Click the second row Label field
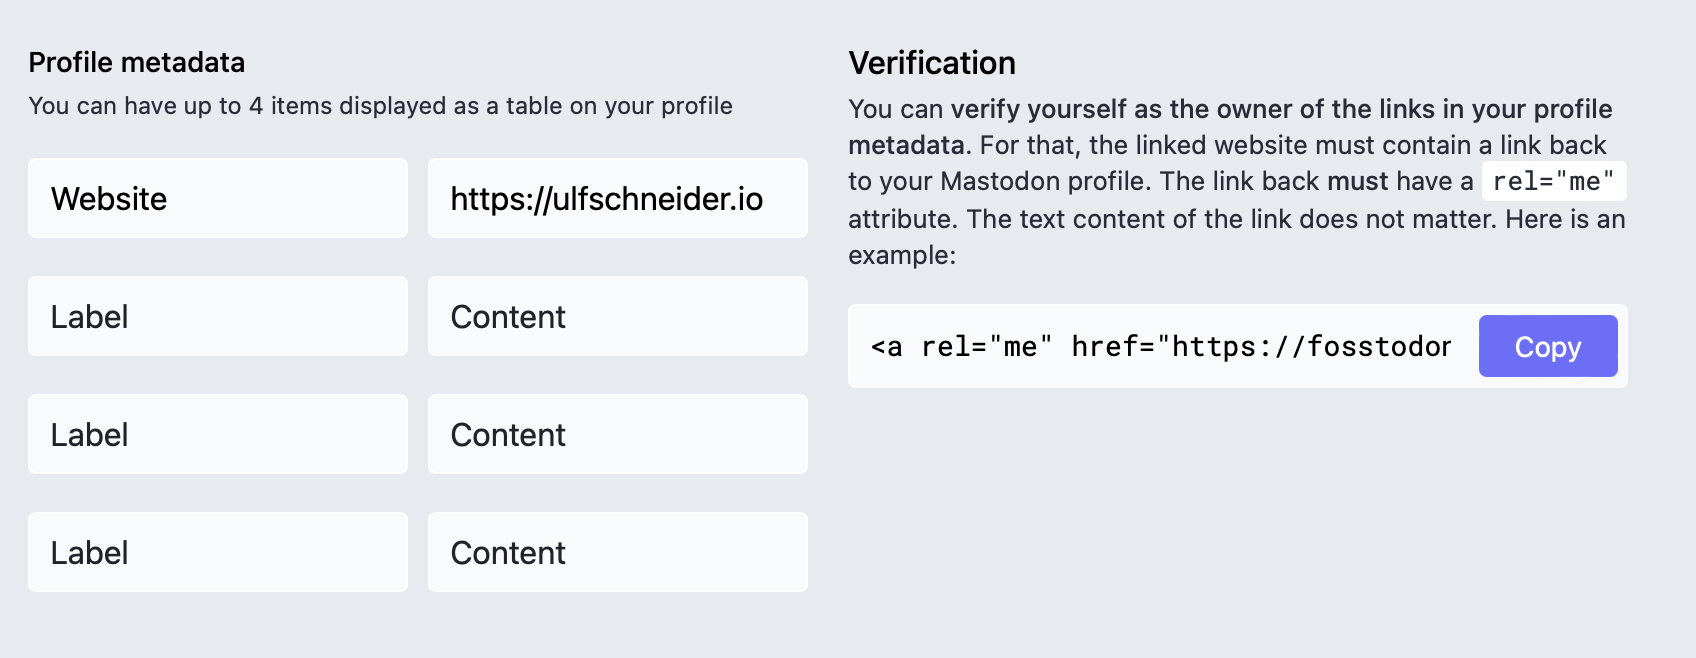The width and height of the screenshot is (1696, 658). (217, 316)
